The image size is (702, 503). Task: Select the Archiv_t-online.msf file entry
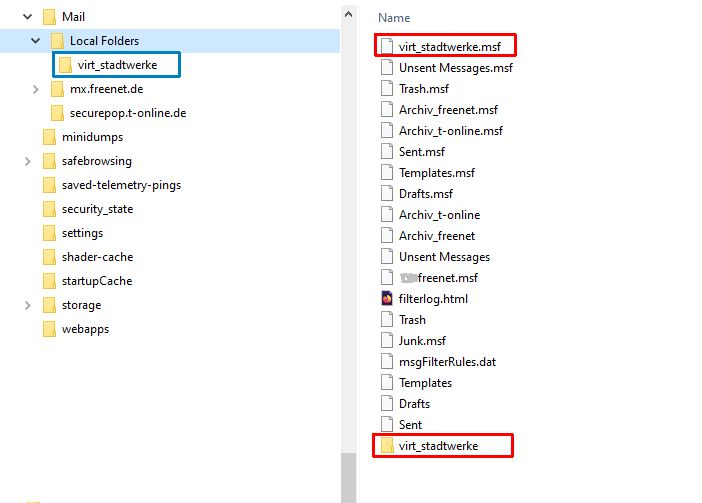(450, 131)
